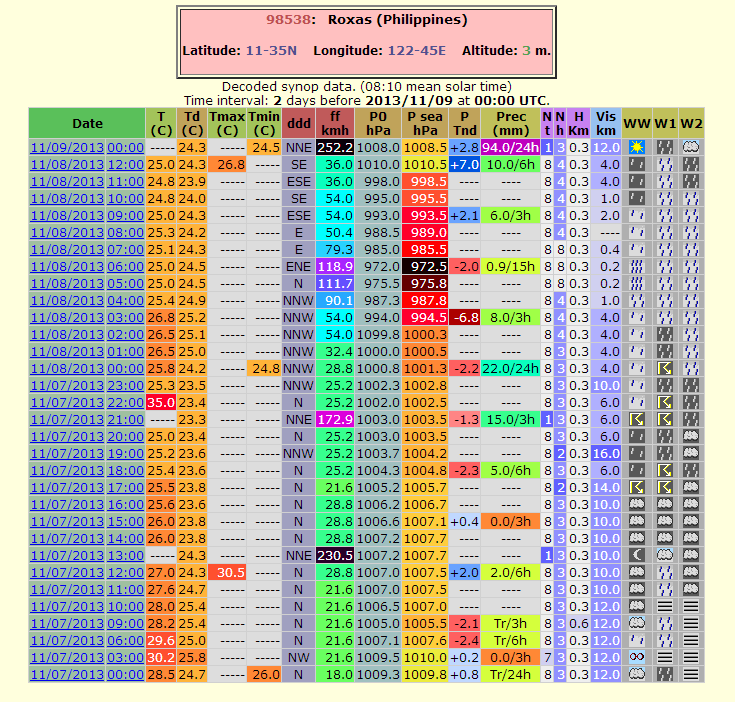Click the P sea hPa column header
The height and width of the screenshot is (702, 735).
pos(425,123)
